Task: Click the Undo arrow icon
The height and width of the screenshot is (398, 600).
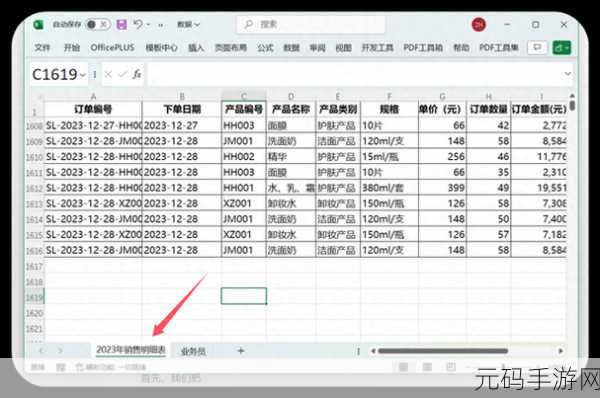Action: coord(138,24)
